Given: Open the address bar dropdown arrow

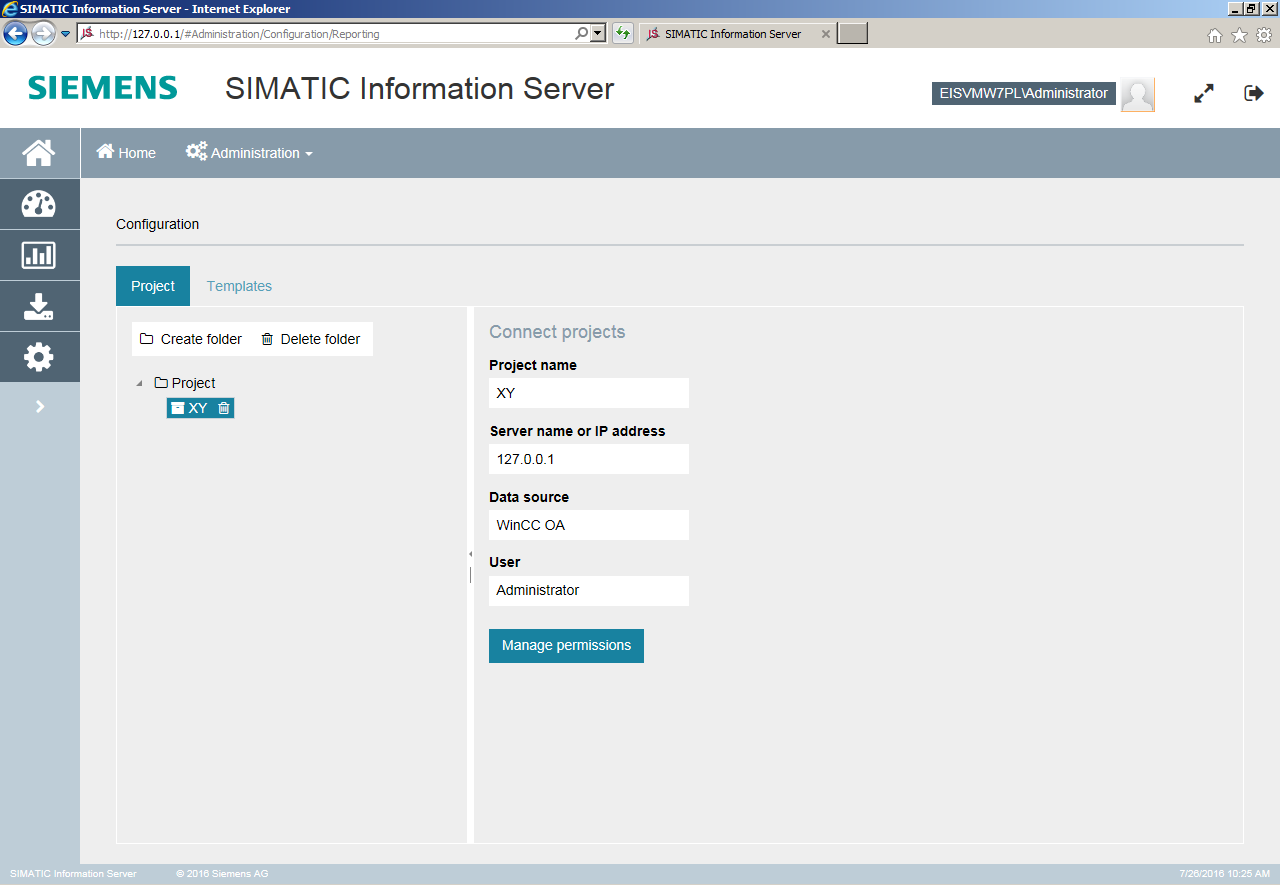Looking at the screenshot, I should (x=598, y=34).
